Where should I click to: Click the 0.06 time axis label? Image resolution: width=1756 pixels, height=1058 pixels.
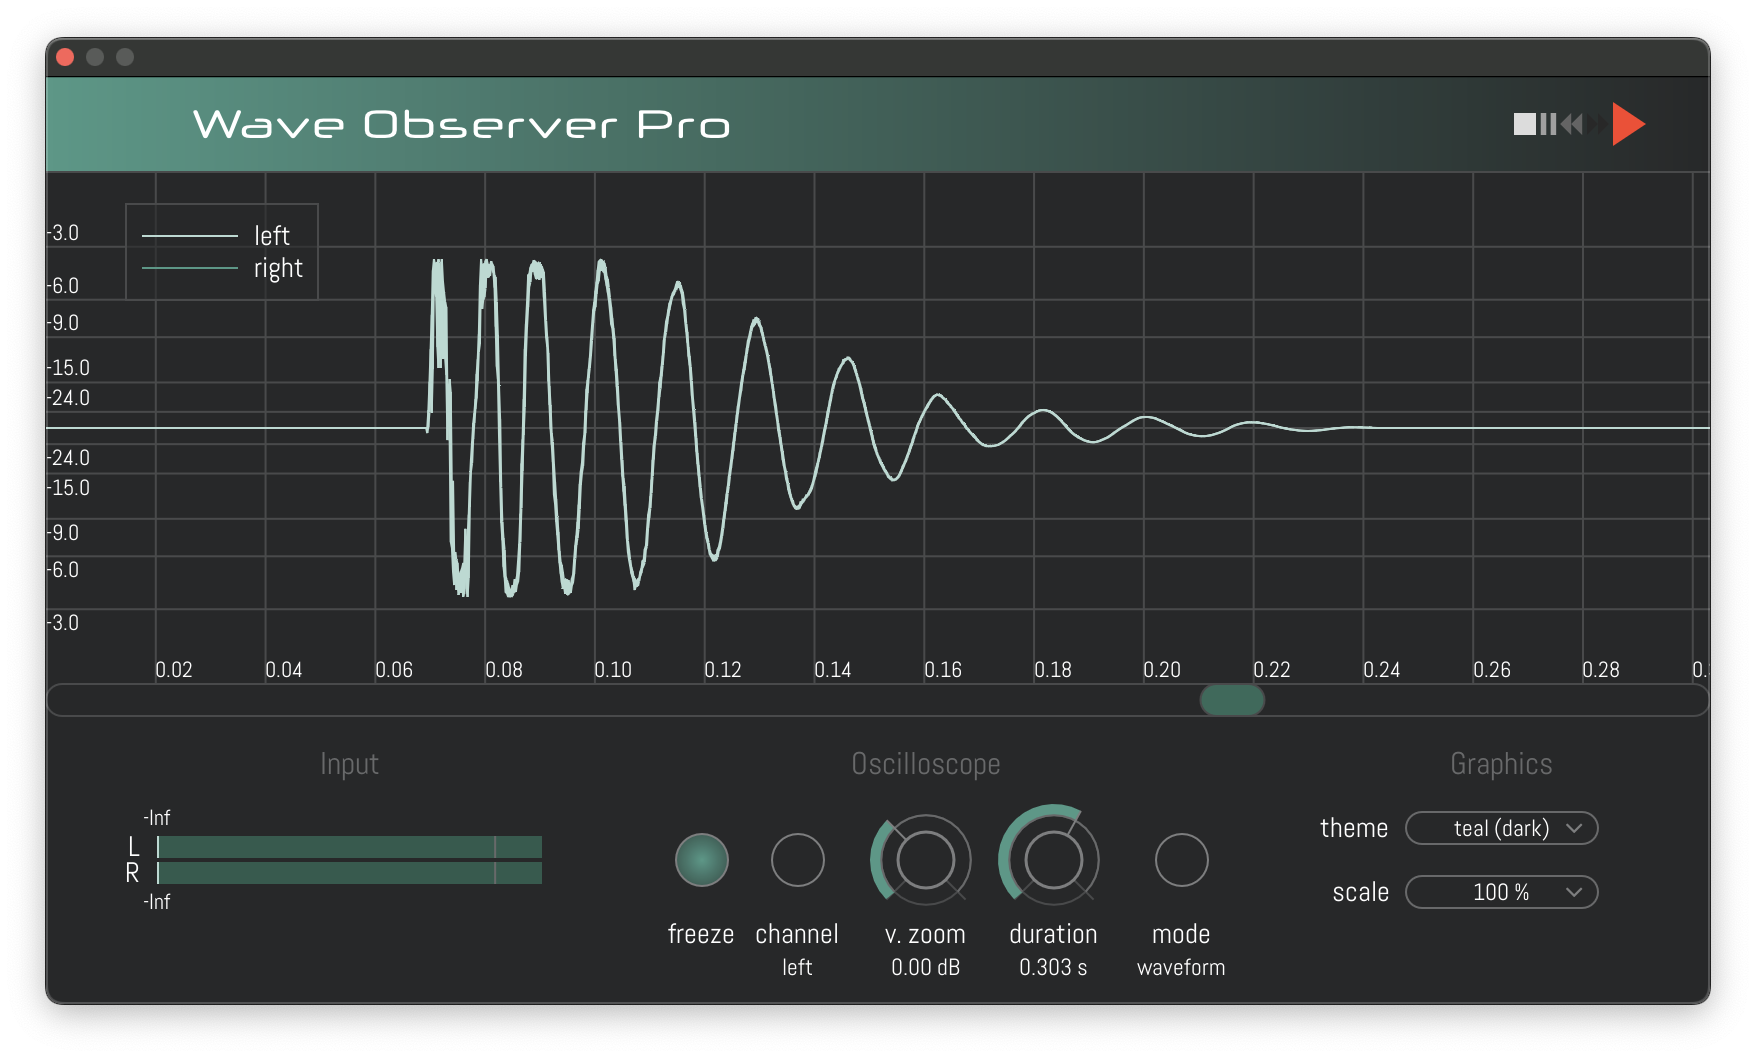pos(394,670)
